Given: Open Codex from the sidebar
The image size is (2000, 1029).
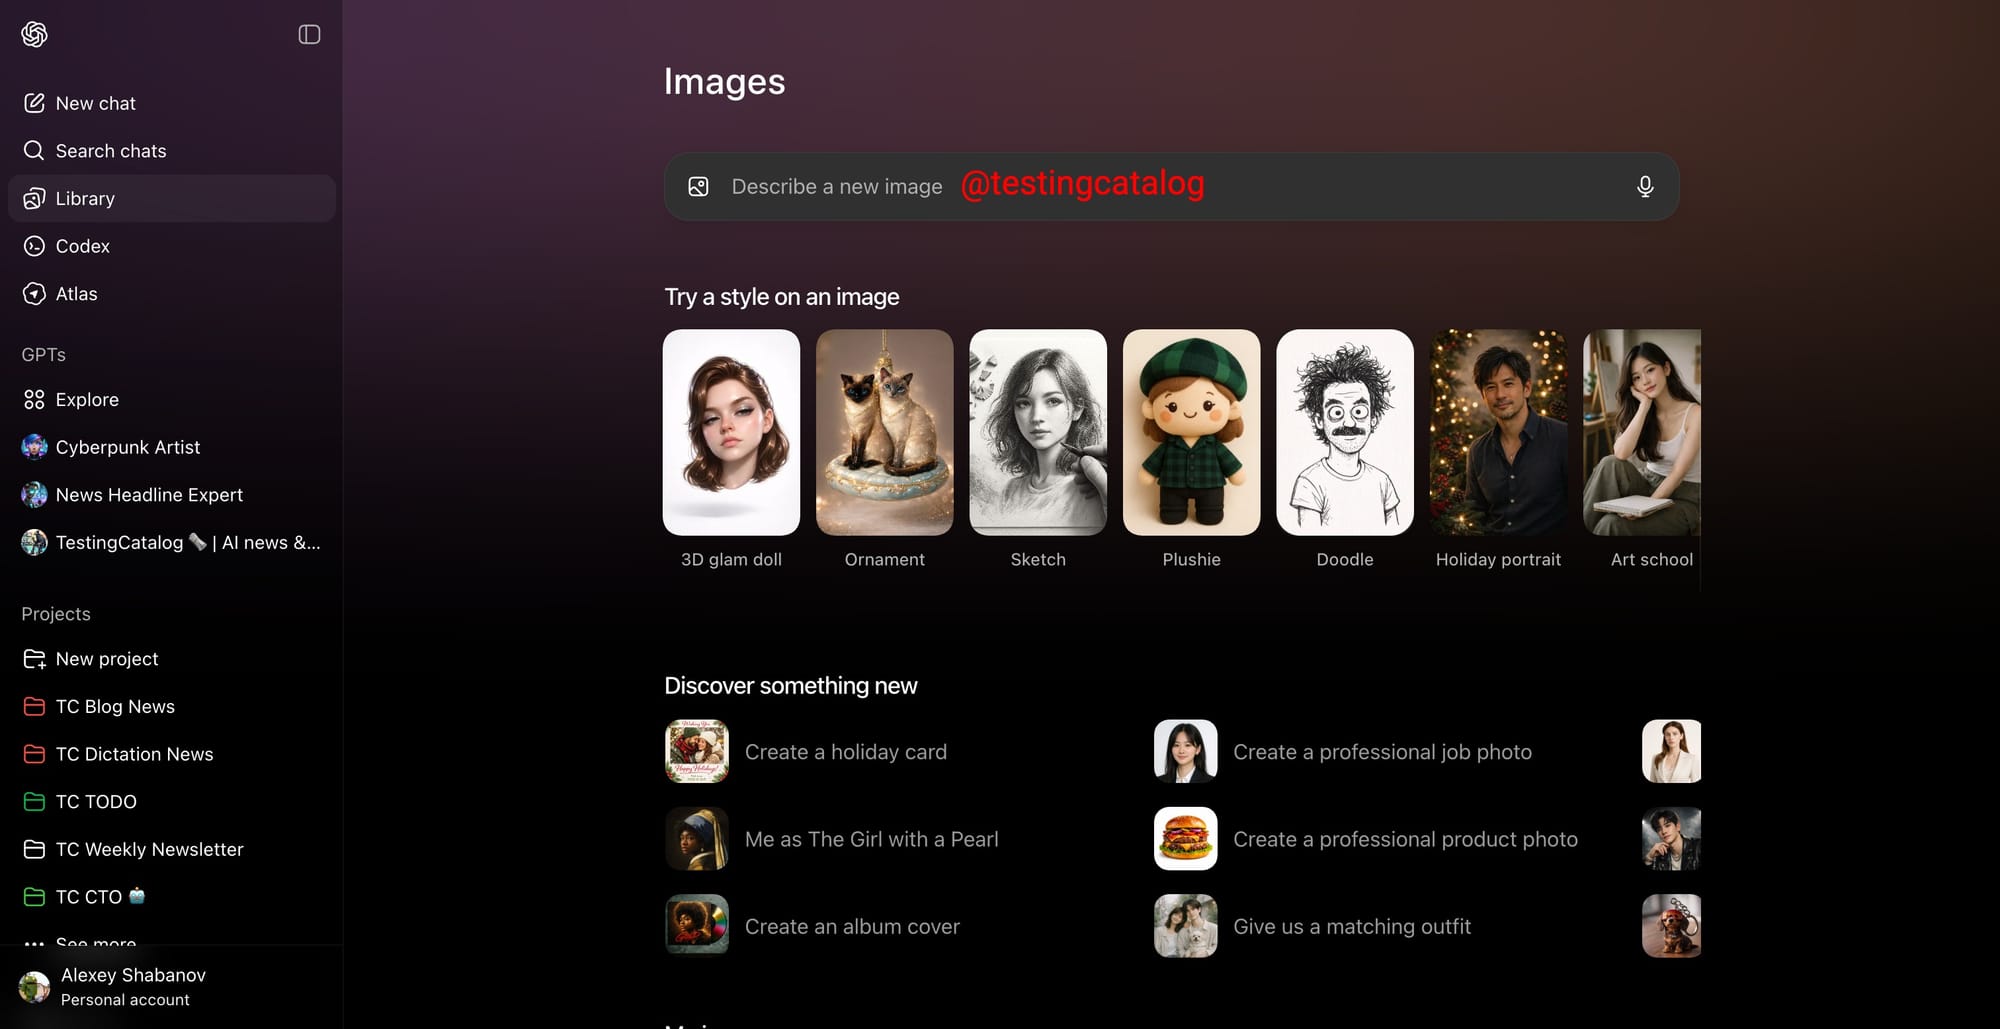Looking at the screenshot, I should (x=82, y=246).
